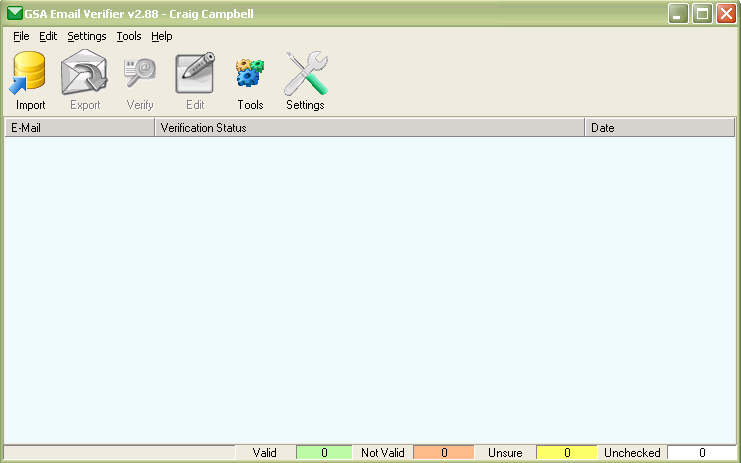Click the Export envelope icon

point(85,72)
